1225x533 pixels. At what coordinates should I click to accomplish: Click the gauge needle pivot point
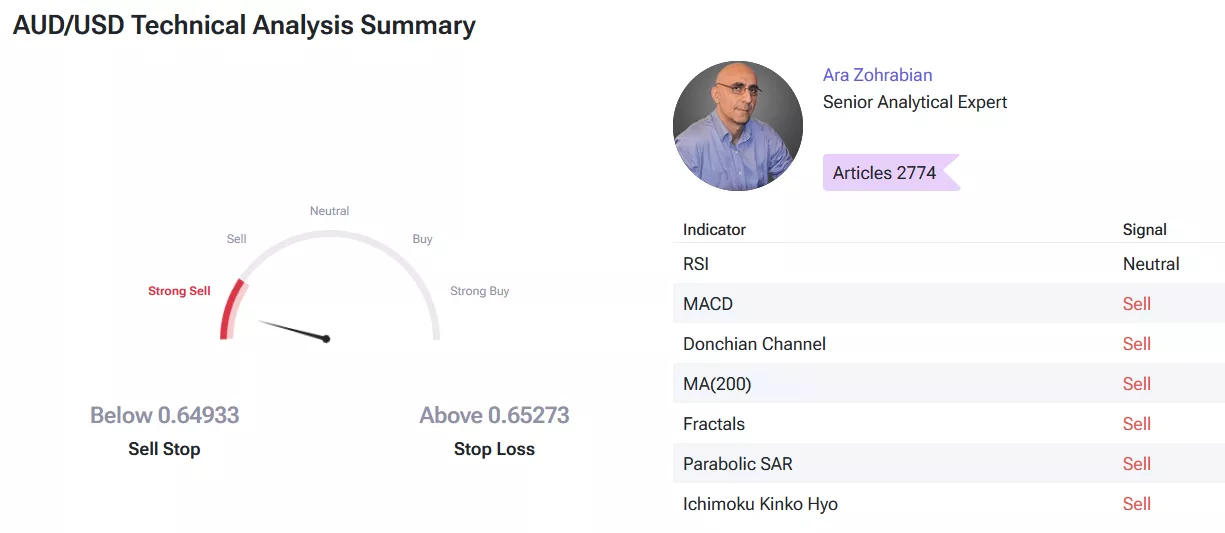(326, 339)
